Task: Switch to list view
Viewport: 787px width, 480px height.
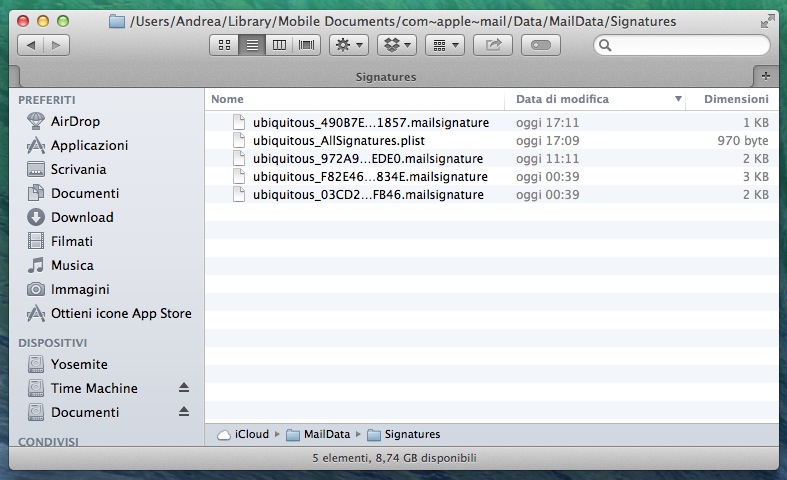Action: [x=252, y=45]
